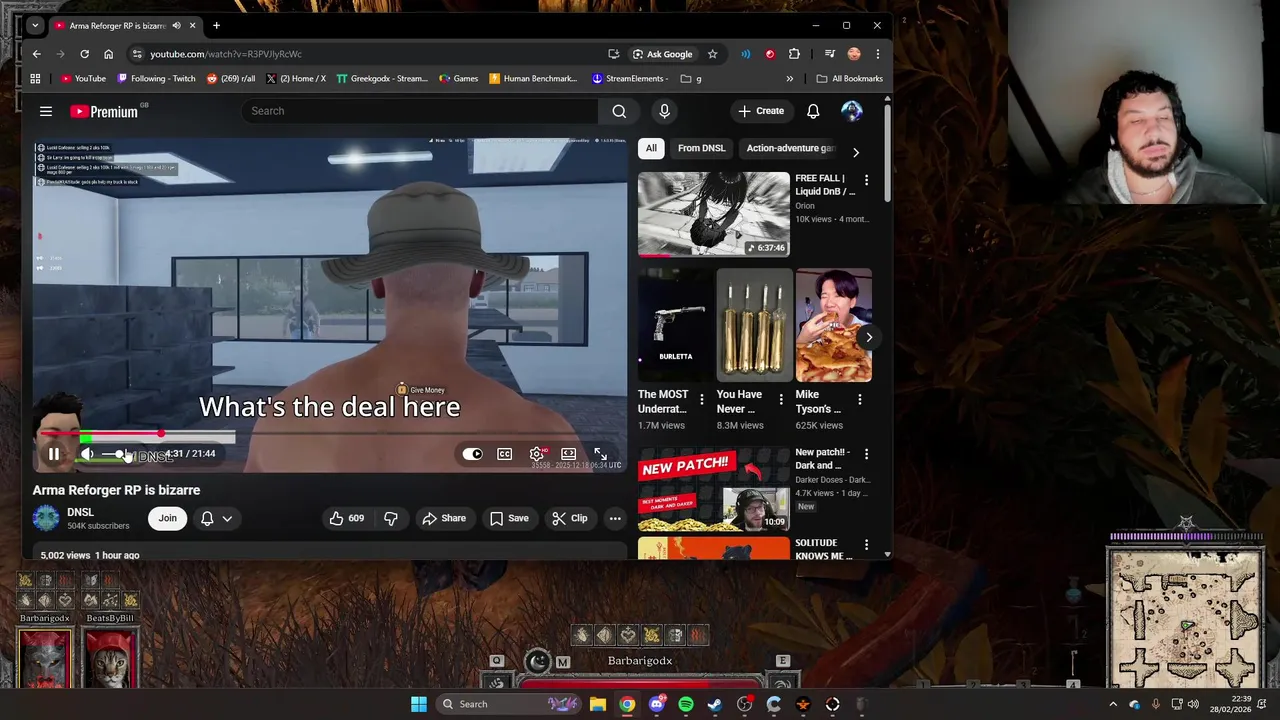Viewport: 1280px width, 720px height.
Task: Advance the Shorts shelf with next arrow
Action: point(868,337)
